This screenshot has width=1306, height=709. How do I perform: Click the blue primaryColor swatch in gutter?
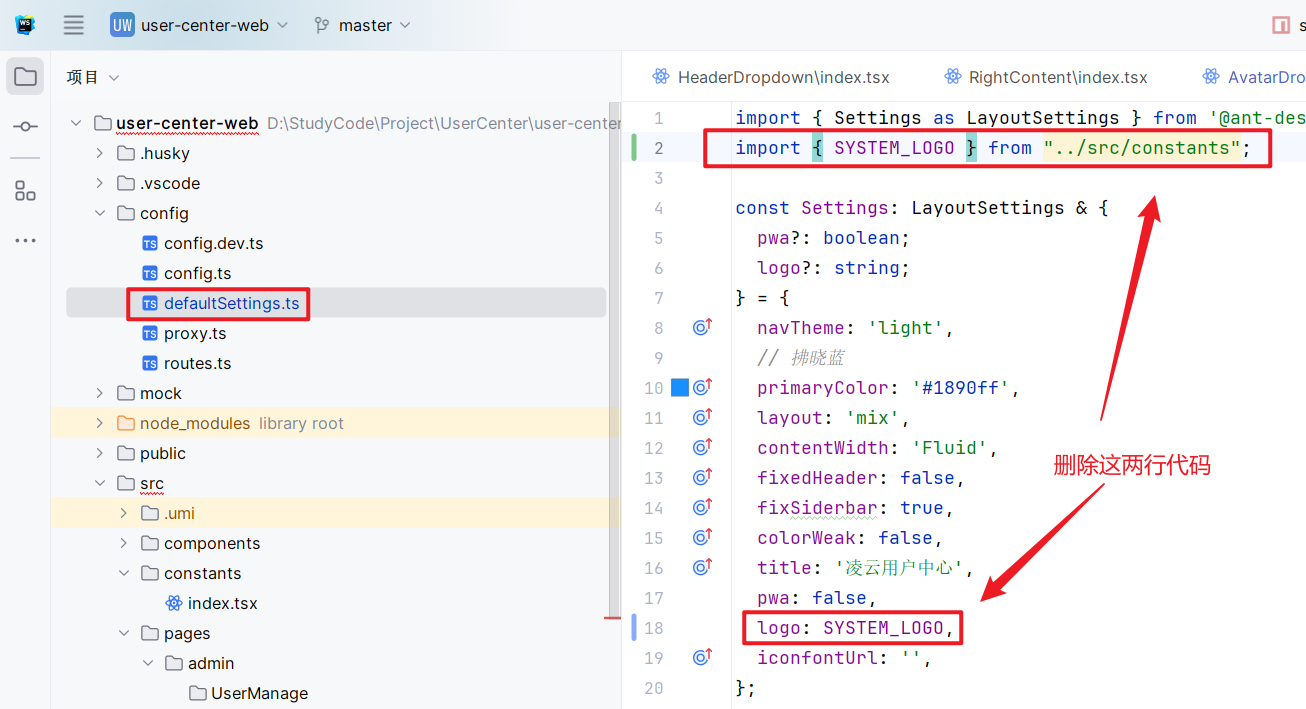click(680, 388)
